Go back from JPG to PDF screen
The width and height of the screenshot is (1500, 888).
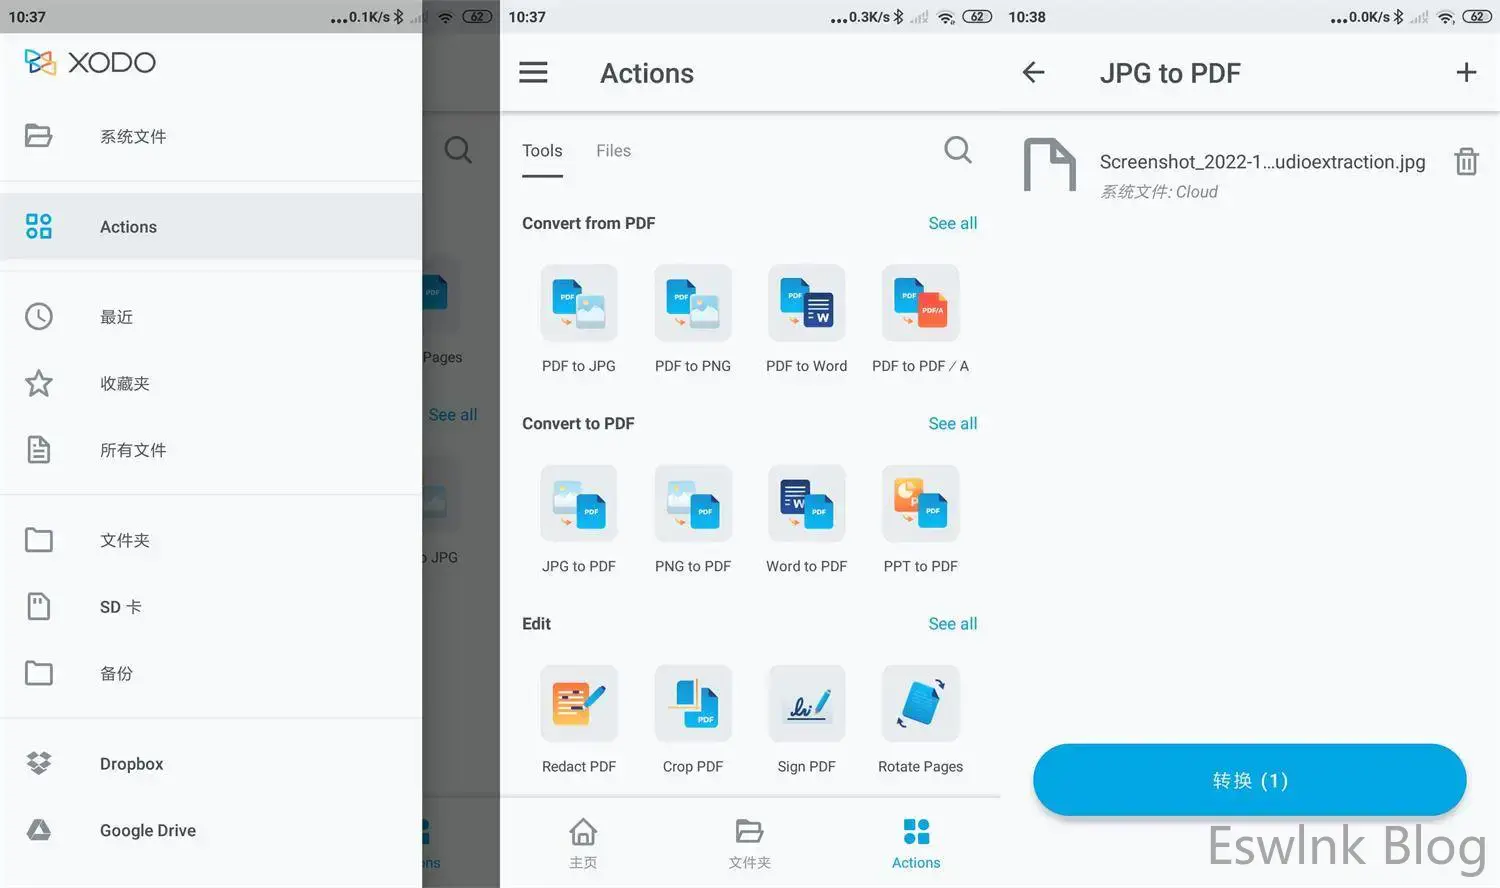click(x=1033, y=72)
